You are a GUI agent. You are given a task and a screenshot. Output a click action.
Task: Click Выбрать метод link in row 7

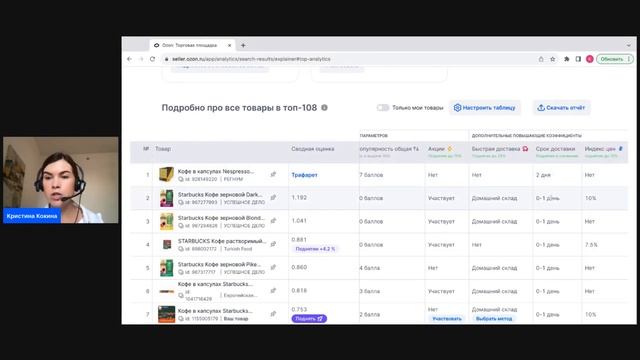[494, 318]
